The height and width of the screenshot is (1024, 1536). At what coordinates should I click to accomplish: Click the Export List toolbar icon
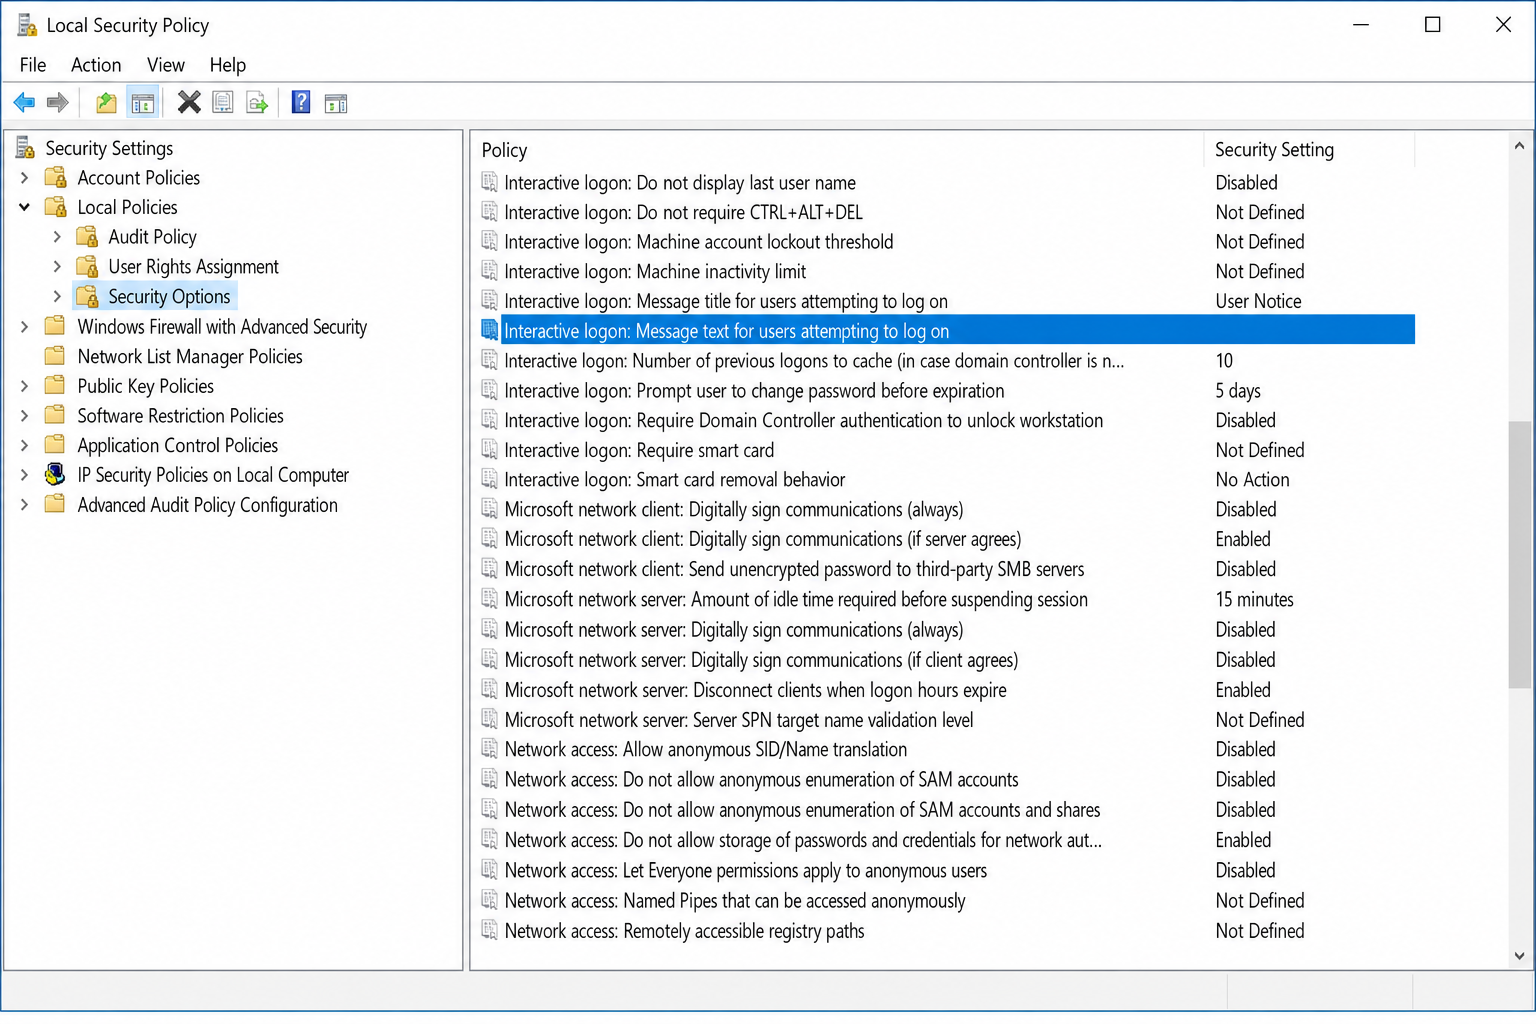coord(257,102)
